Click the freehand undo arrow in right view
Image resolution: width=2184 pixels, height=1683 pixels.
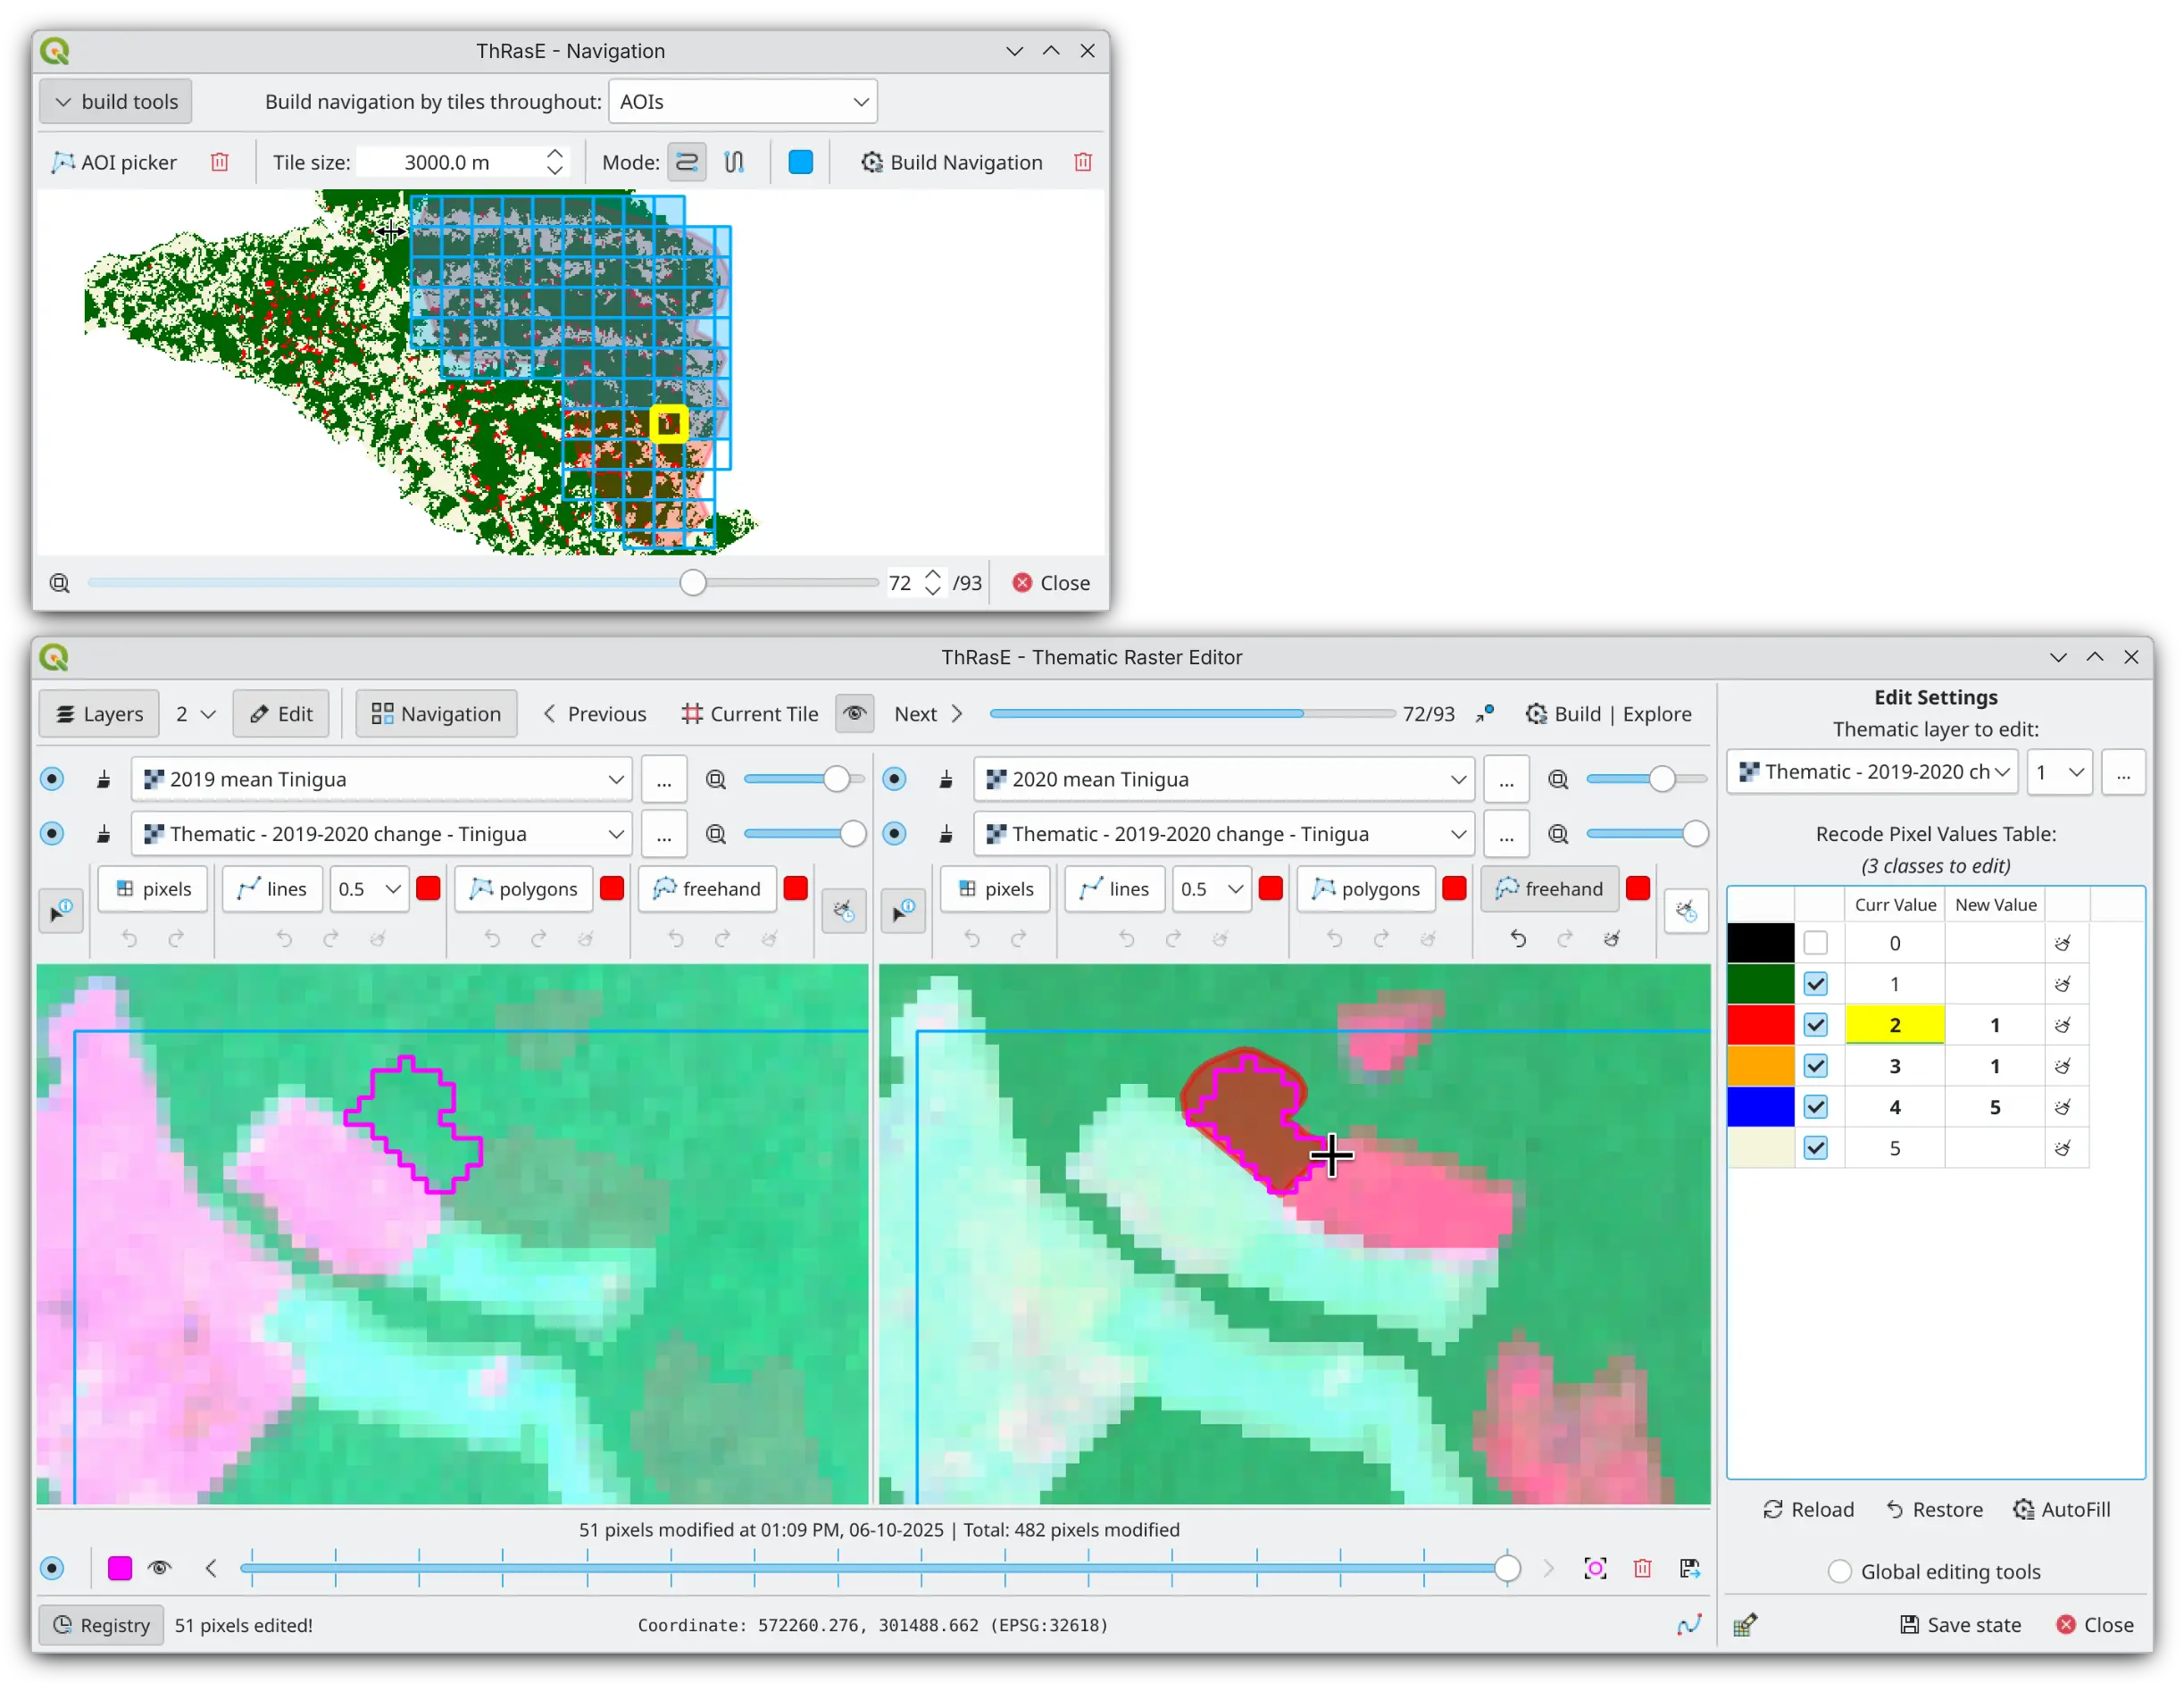pyautogui.click(x=1518, y=938)
